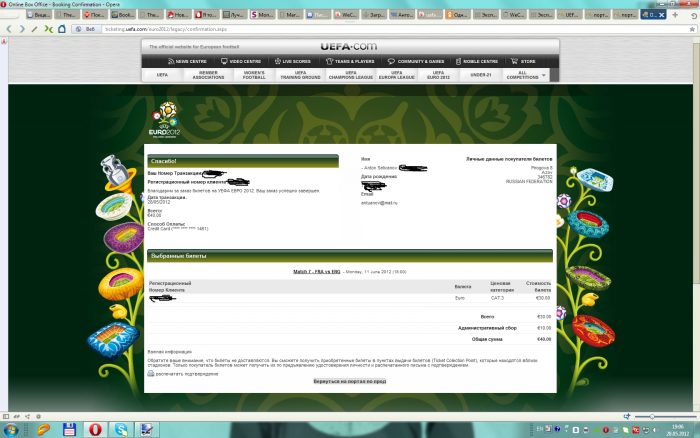Switch to the 'Book...' tab
This screenshot has width=700, height=438.
[x=123, y=15]
